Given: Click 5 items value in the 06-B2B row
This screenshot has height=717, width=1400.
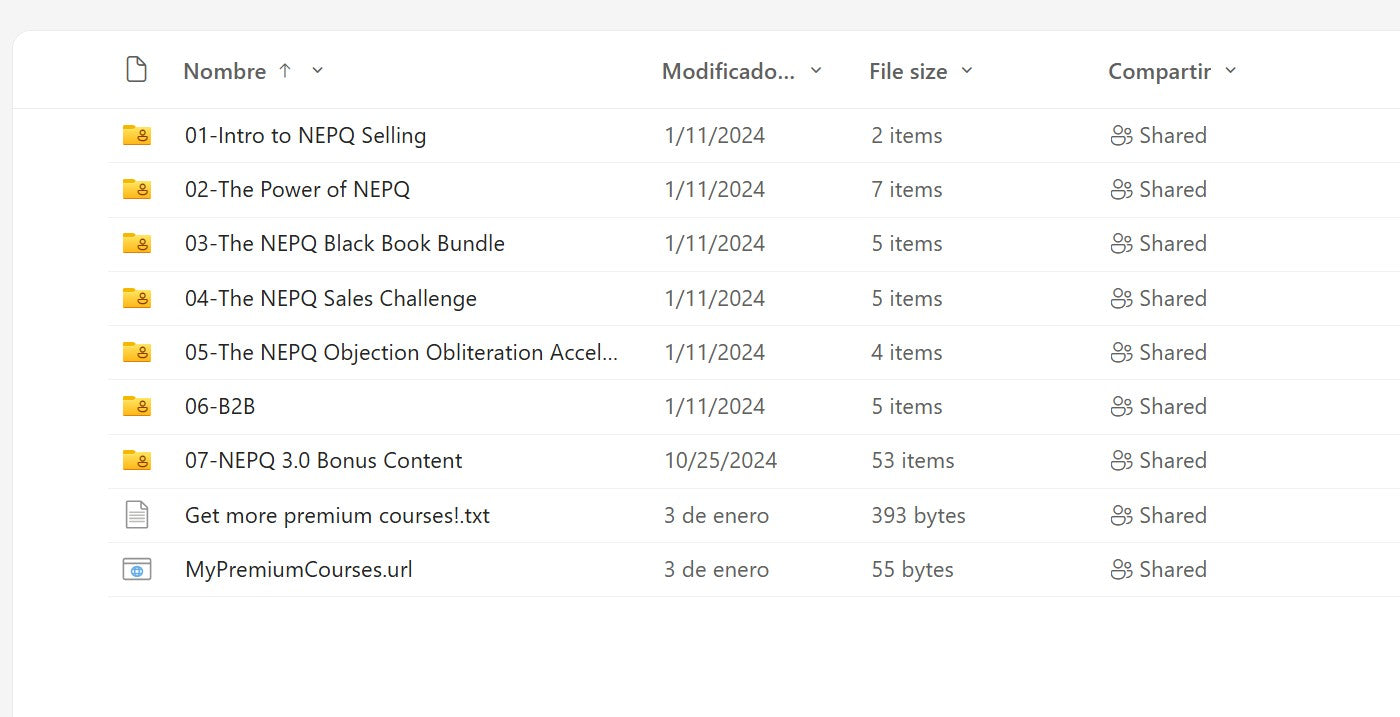Looking at the screenshot, I should click(907, 406).
